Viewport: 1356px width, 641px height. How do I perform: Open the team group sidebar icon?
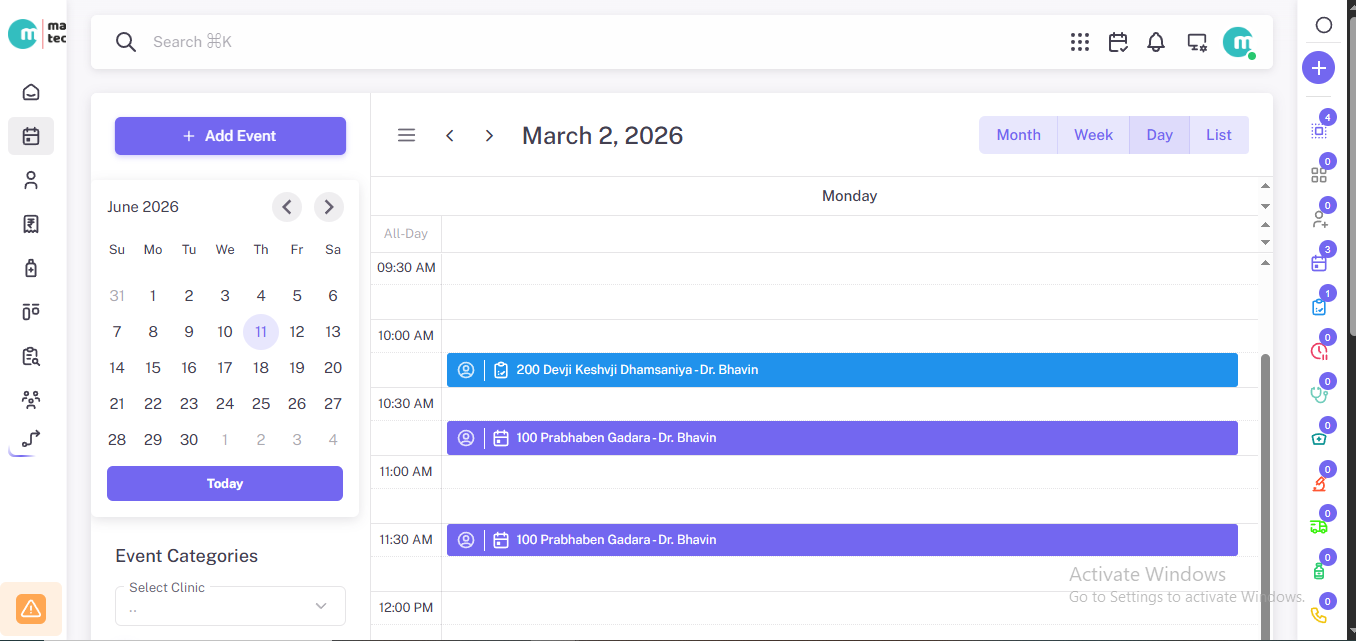31,400
